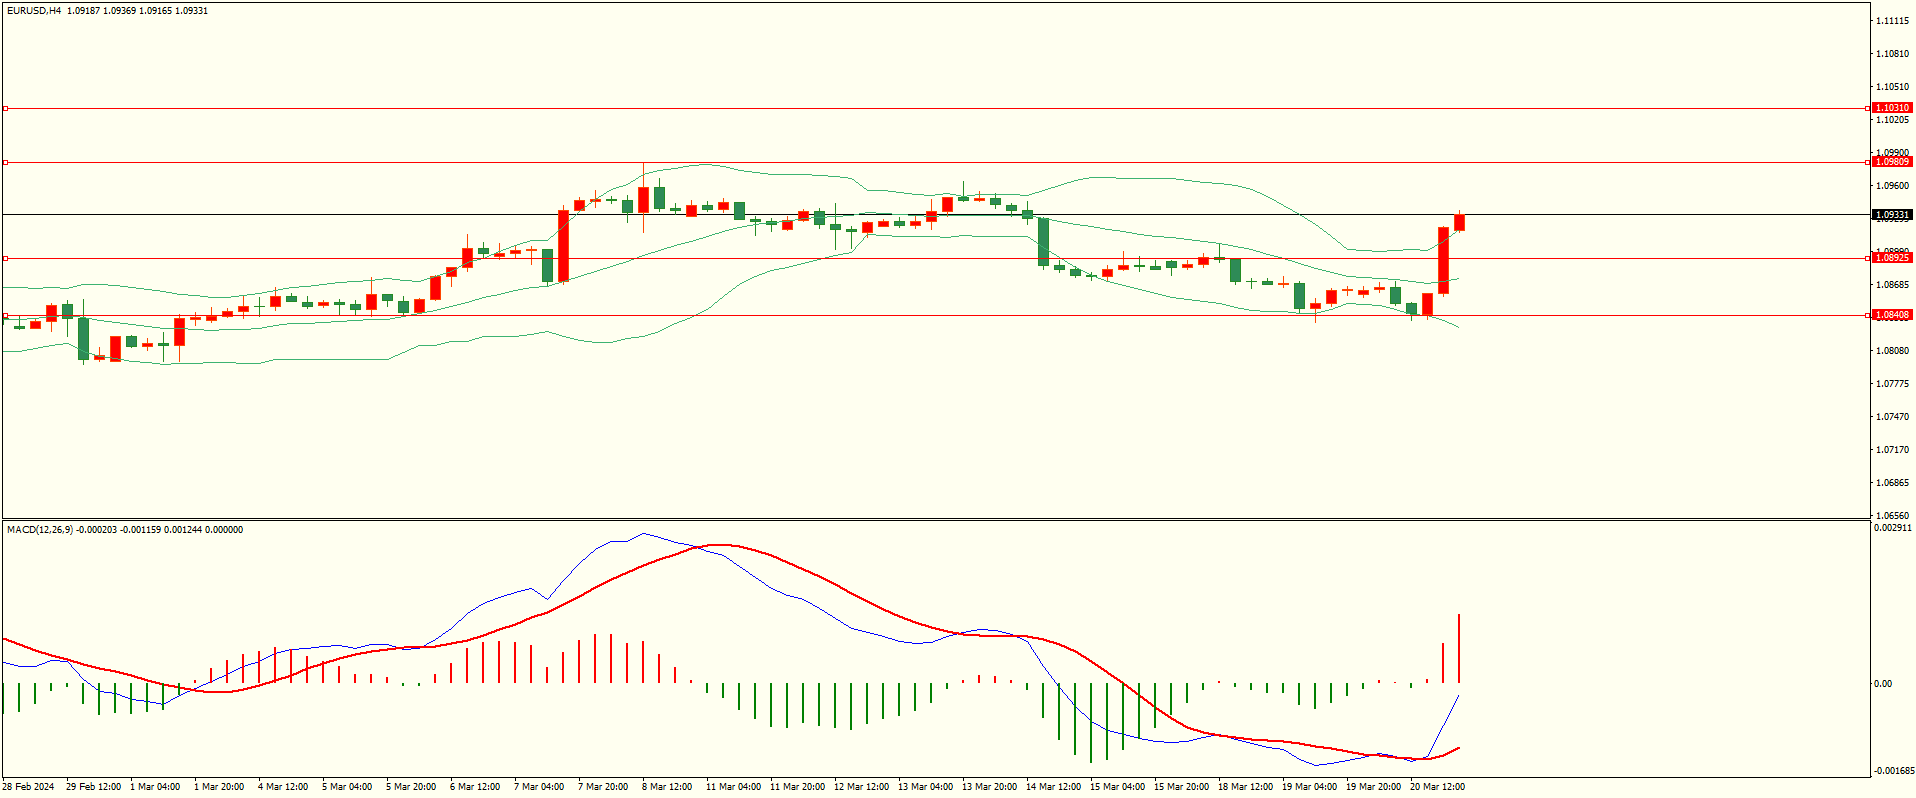Click the 1.07170 price scale value
This screenshot has width=1916, height=798.
pos(1893,450)
